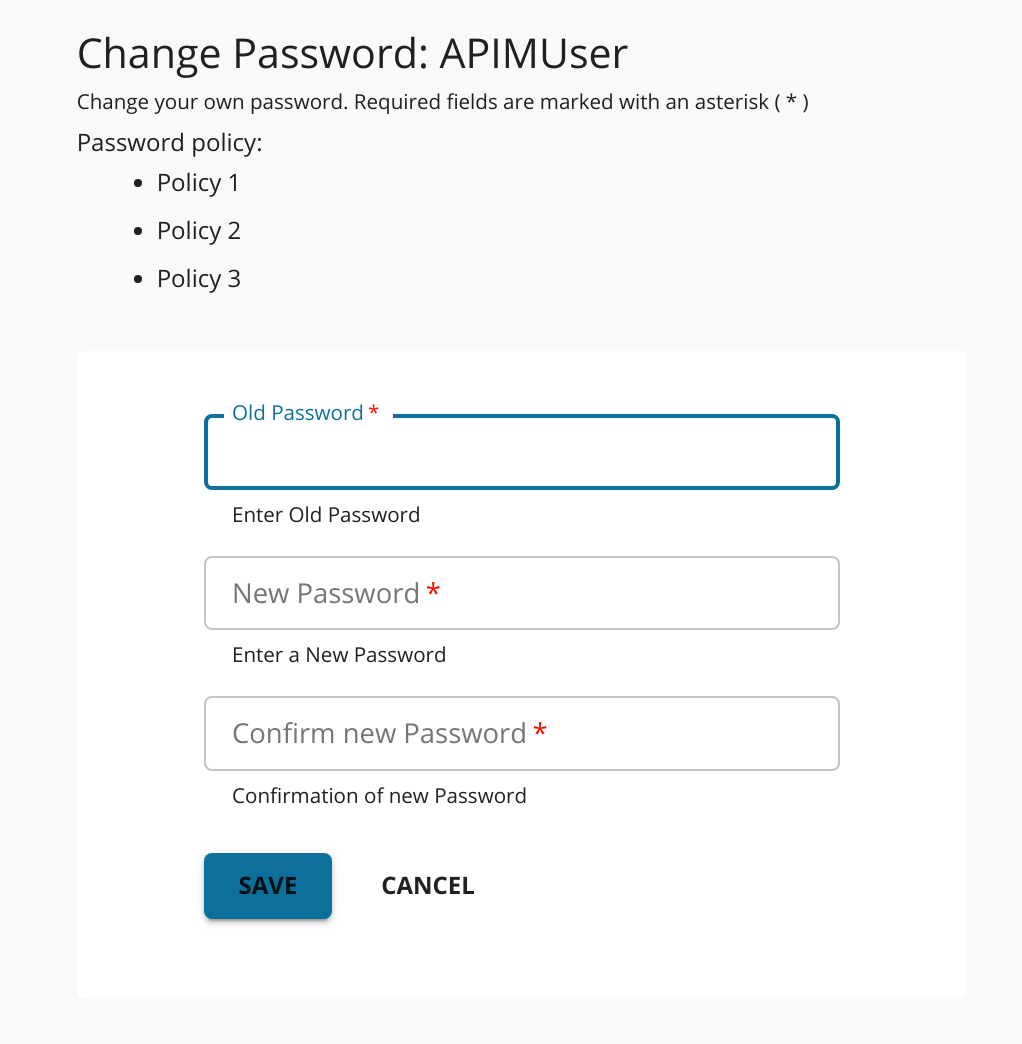Screen dimensions: 1022x1044
Task: Click the Enter Old Password helper text
Action: 325,514
